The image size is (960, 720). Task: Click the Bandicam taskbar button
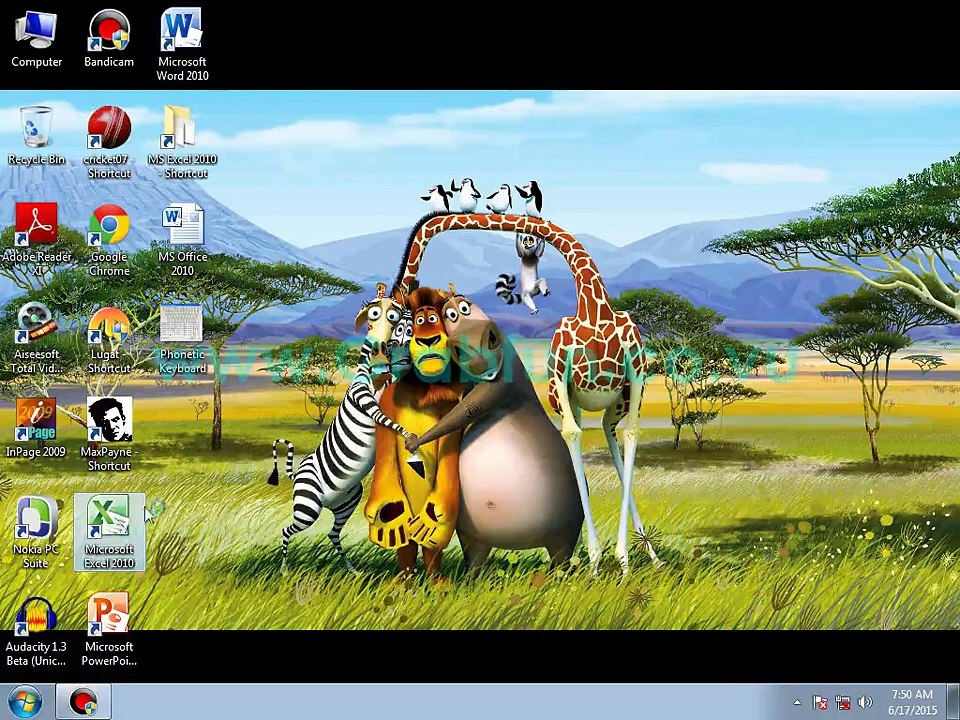coord(83,702)
